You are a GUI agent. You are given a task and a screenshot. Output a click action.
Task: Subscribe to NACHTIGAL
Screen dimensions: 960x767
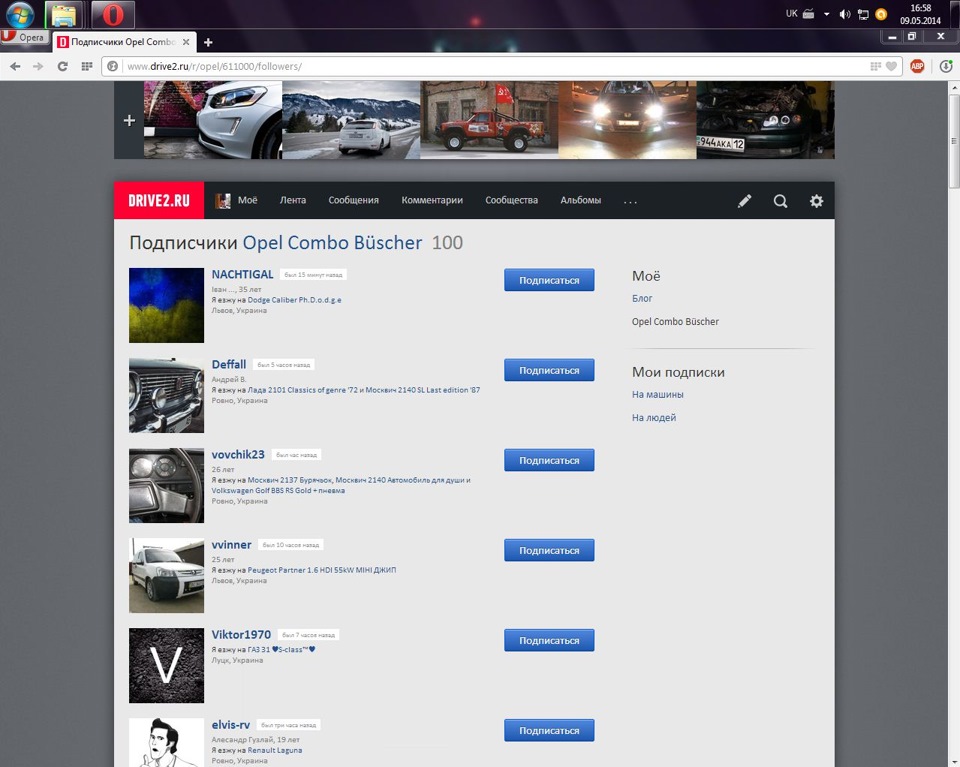pos(549,280)
